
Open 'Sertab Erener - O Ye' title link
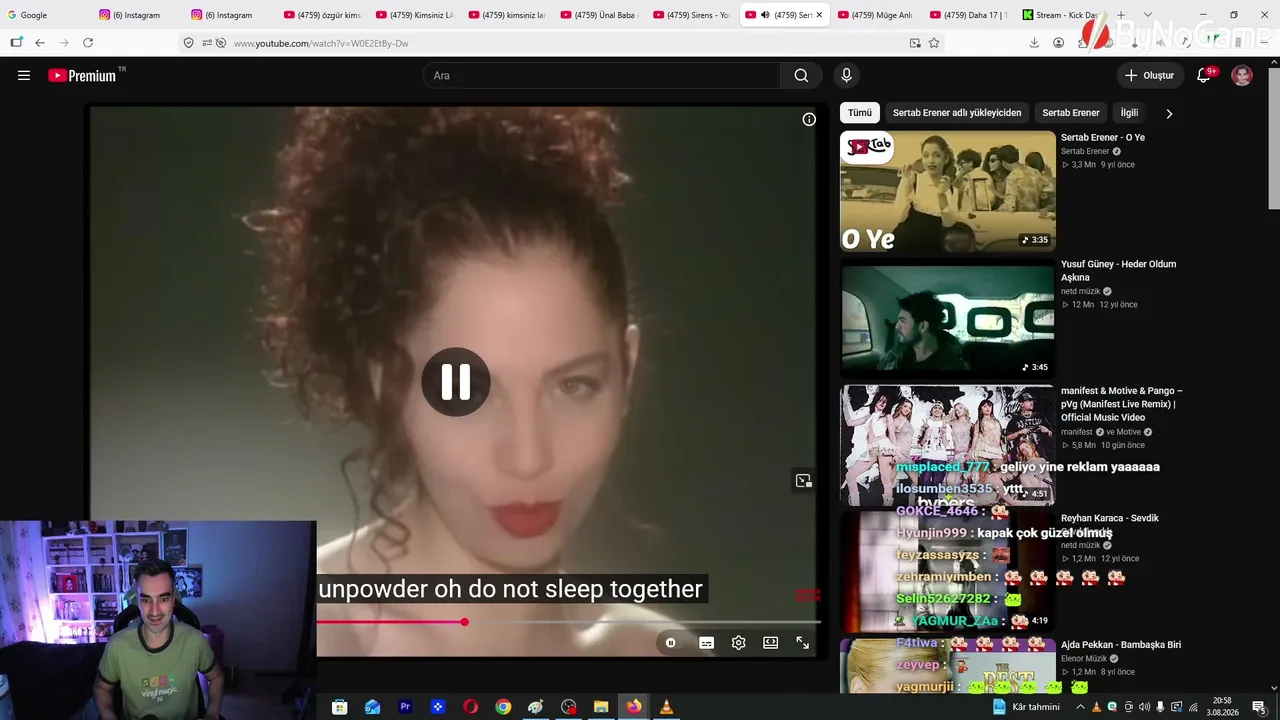(x=1103, y=138)
